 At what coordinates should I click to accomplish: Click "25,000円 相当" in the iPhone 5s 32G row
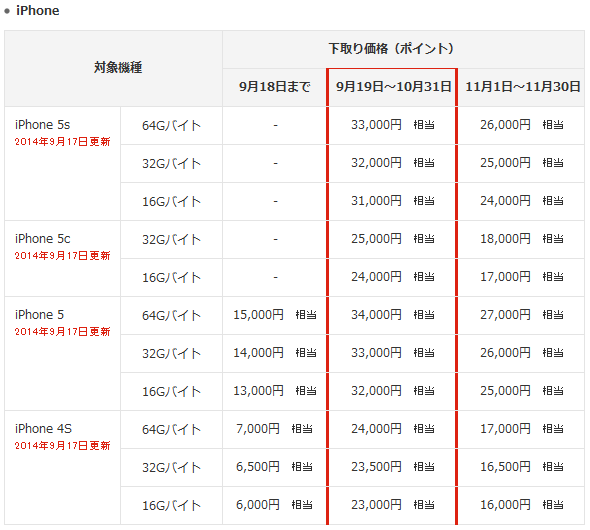(x=522, y=162)
